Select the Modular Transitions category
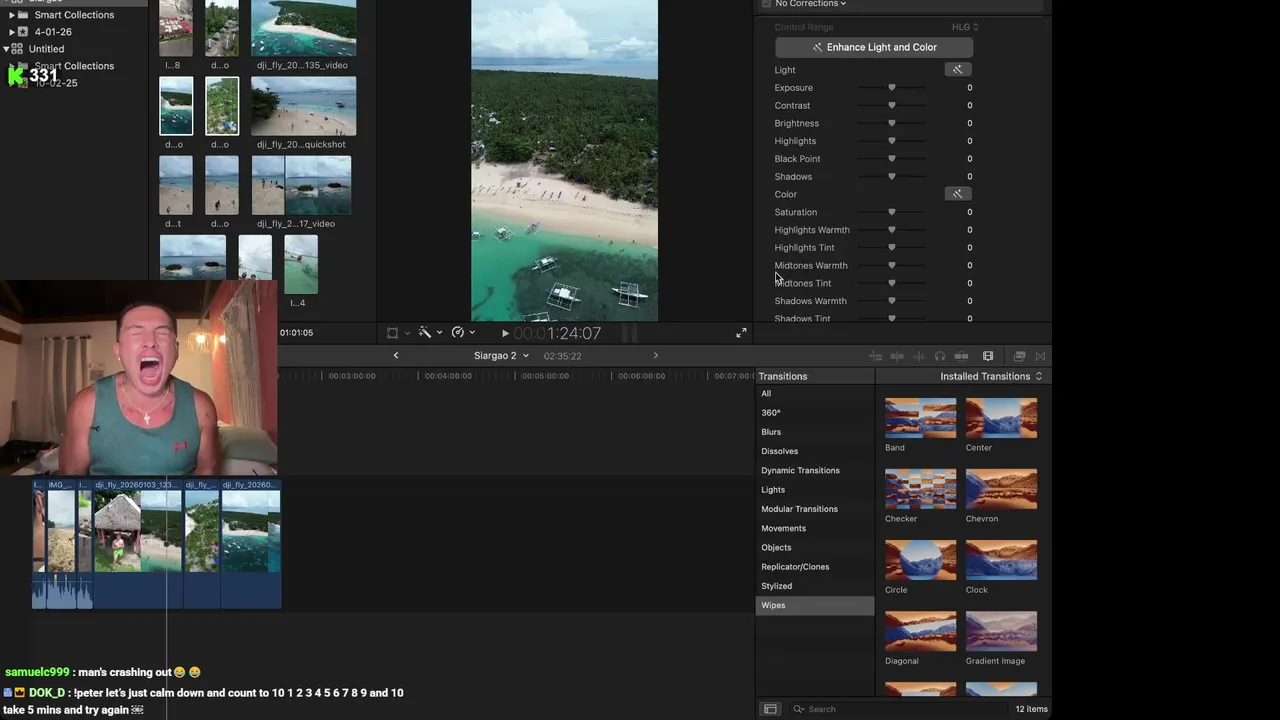This screenshot has width=1280, height=720. click(814, 509)
